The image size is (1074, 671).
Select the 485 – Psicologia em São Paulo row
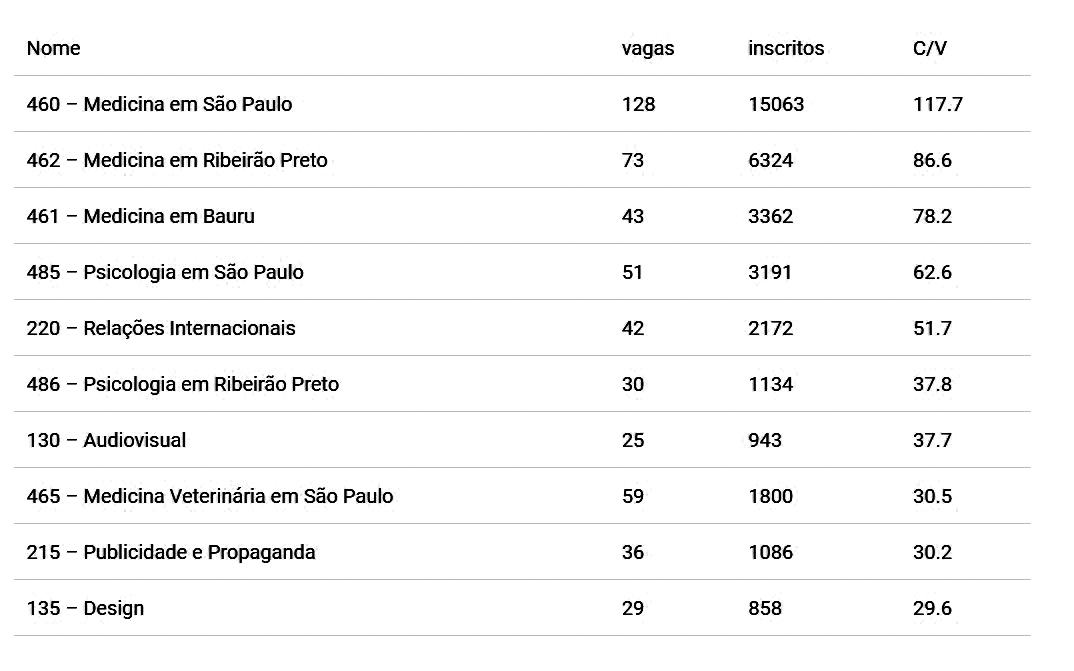coord(522,272)
